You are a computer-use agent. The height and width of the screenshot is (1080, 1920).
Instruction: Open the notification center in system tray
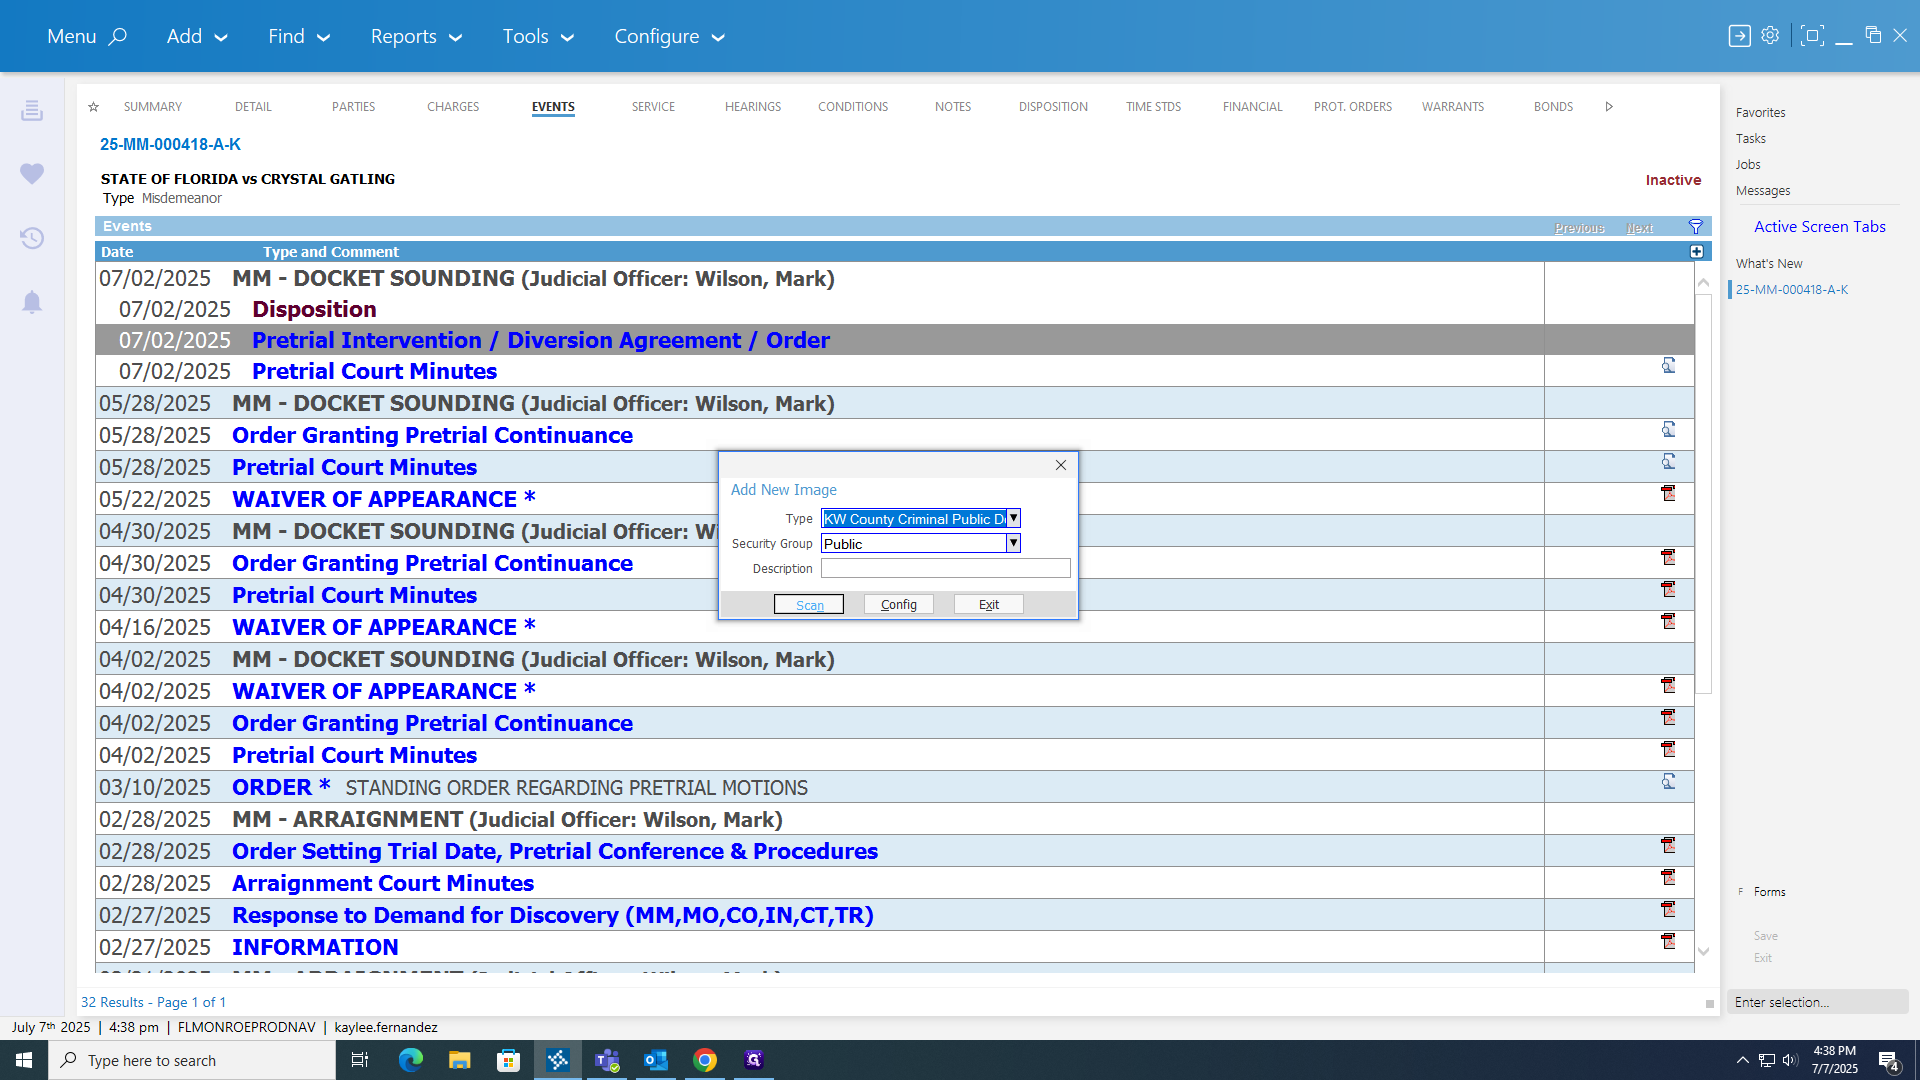coord(1889,1060)
